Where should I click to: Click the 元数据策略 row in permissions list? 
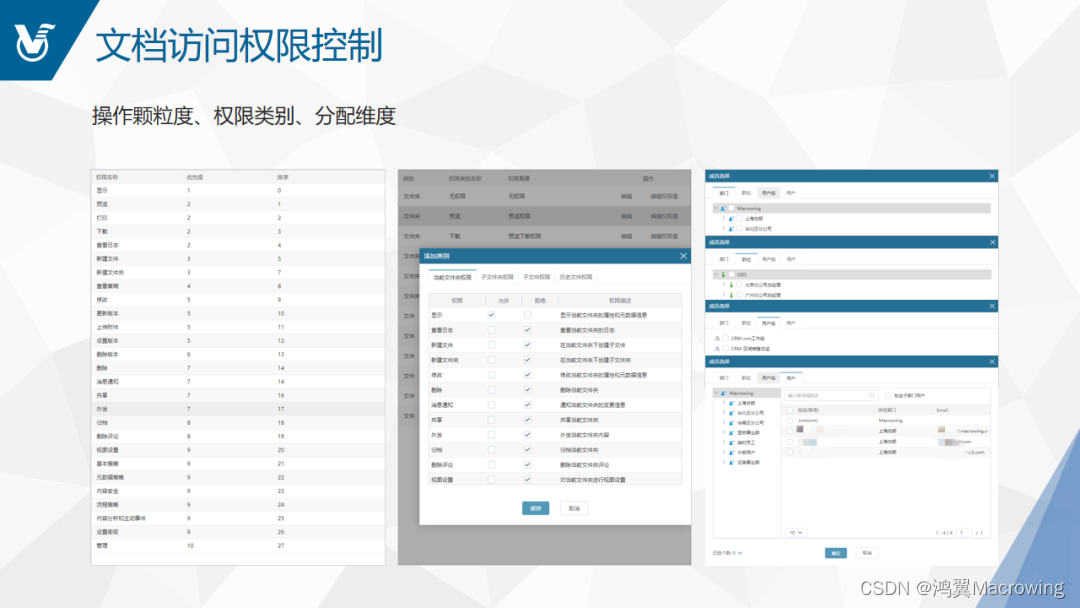pos(238,477)
